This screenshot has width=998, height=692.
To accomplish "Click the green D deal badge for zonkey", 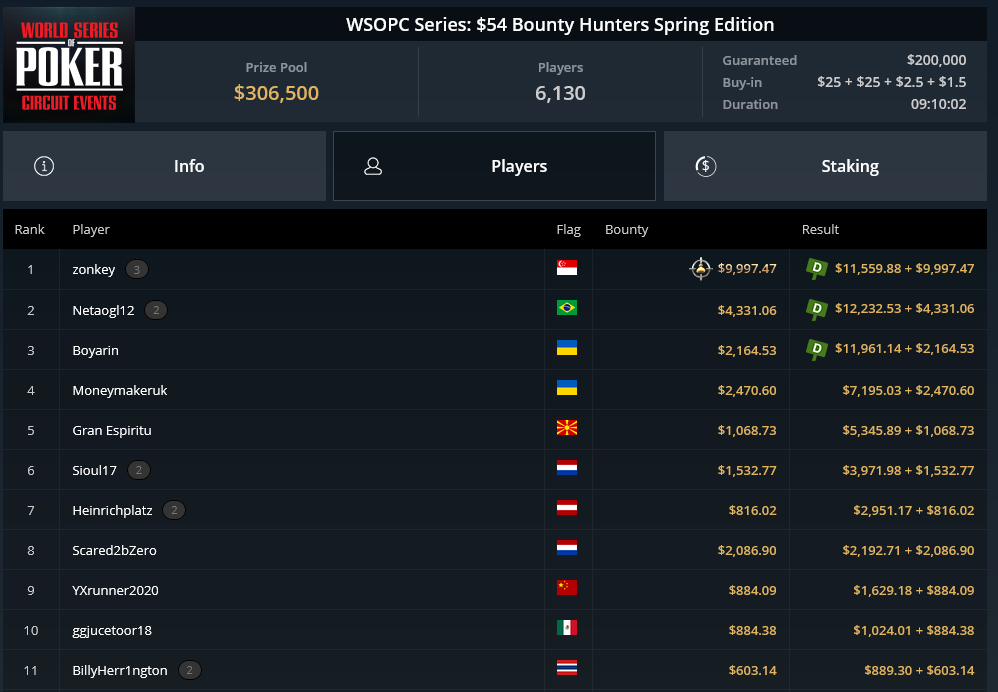I will pos(817,269).
